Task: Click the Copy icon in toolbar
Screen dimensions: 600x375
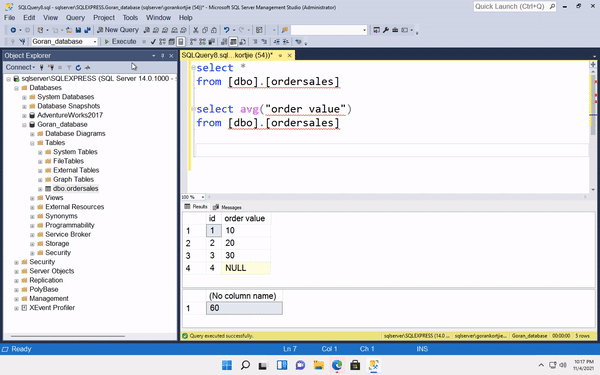Action: point(205,30)
